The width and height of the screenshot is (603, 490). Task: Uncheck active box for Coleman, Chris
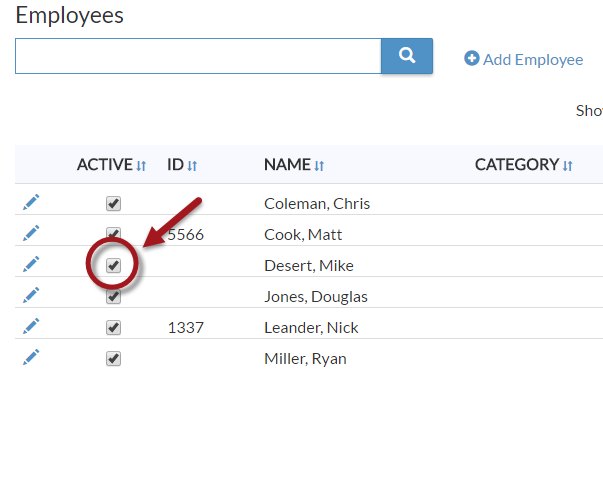tap(113, 203)
